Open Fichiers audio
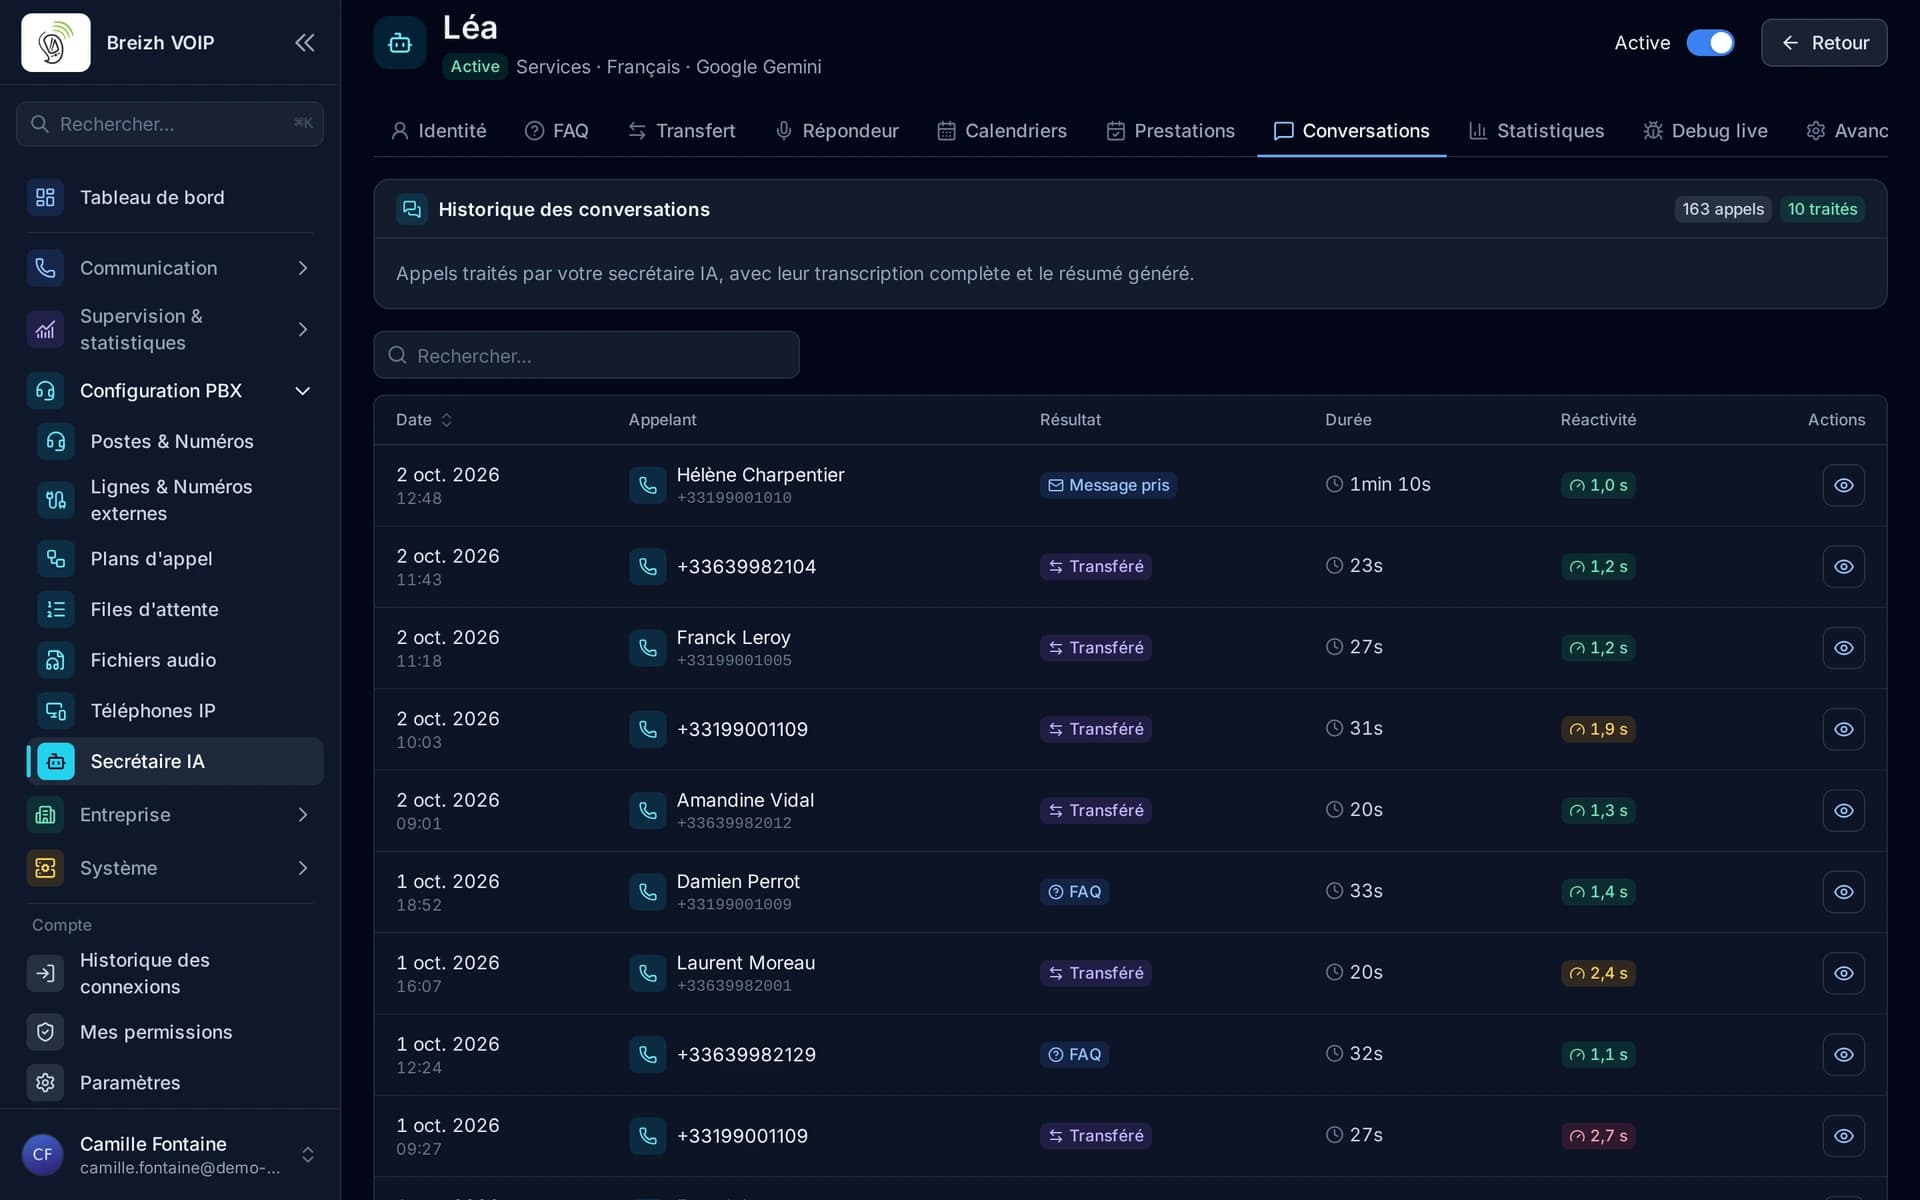The image size is (1920, 1200). coord(176,660)
